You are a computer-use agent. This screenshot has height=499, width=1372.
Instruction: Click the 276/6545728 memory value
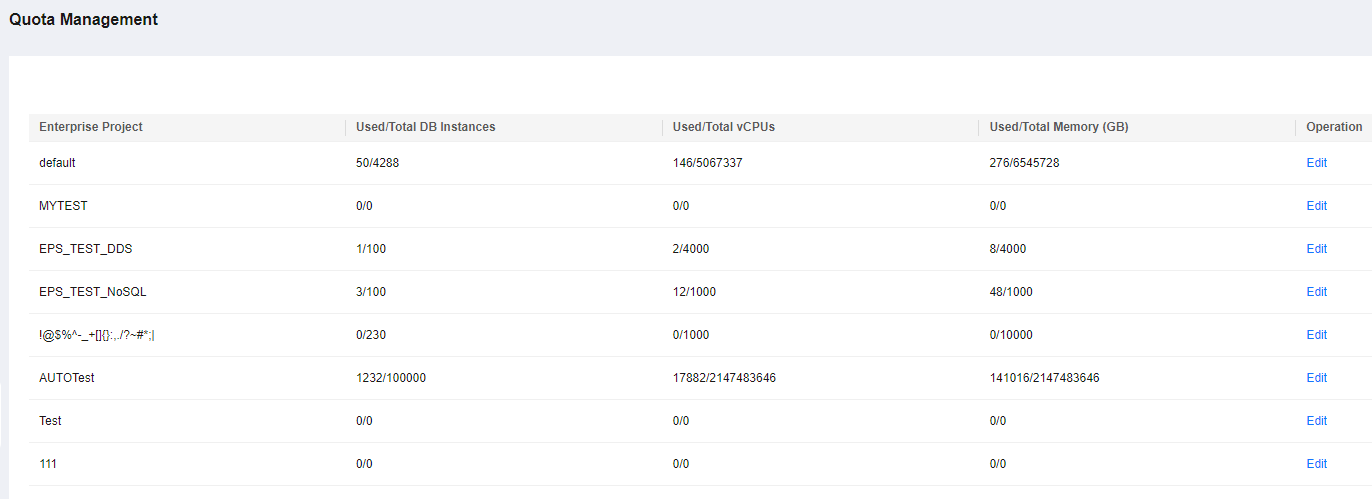[x=1024, y=163]
